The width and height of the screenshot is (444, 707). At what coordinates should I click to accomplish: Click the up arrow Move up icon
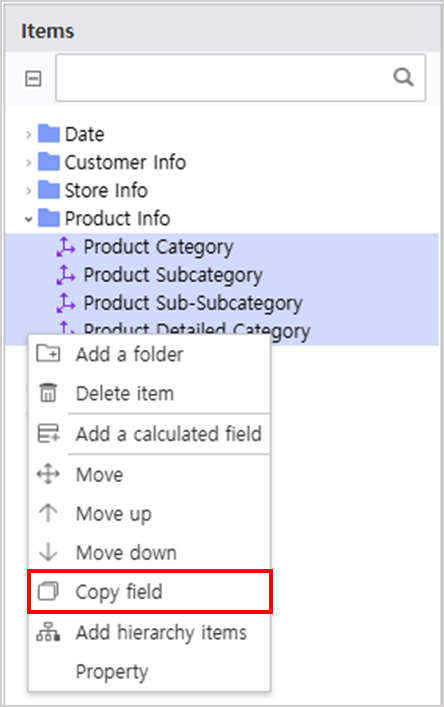tap(48, 513)
